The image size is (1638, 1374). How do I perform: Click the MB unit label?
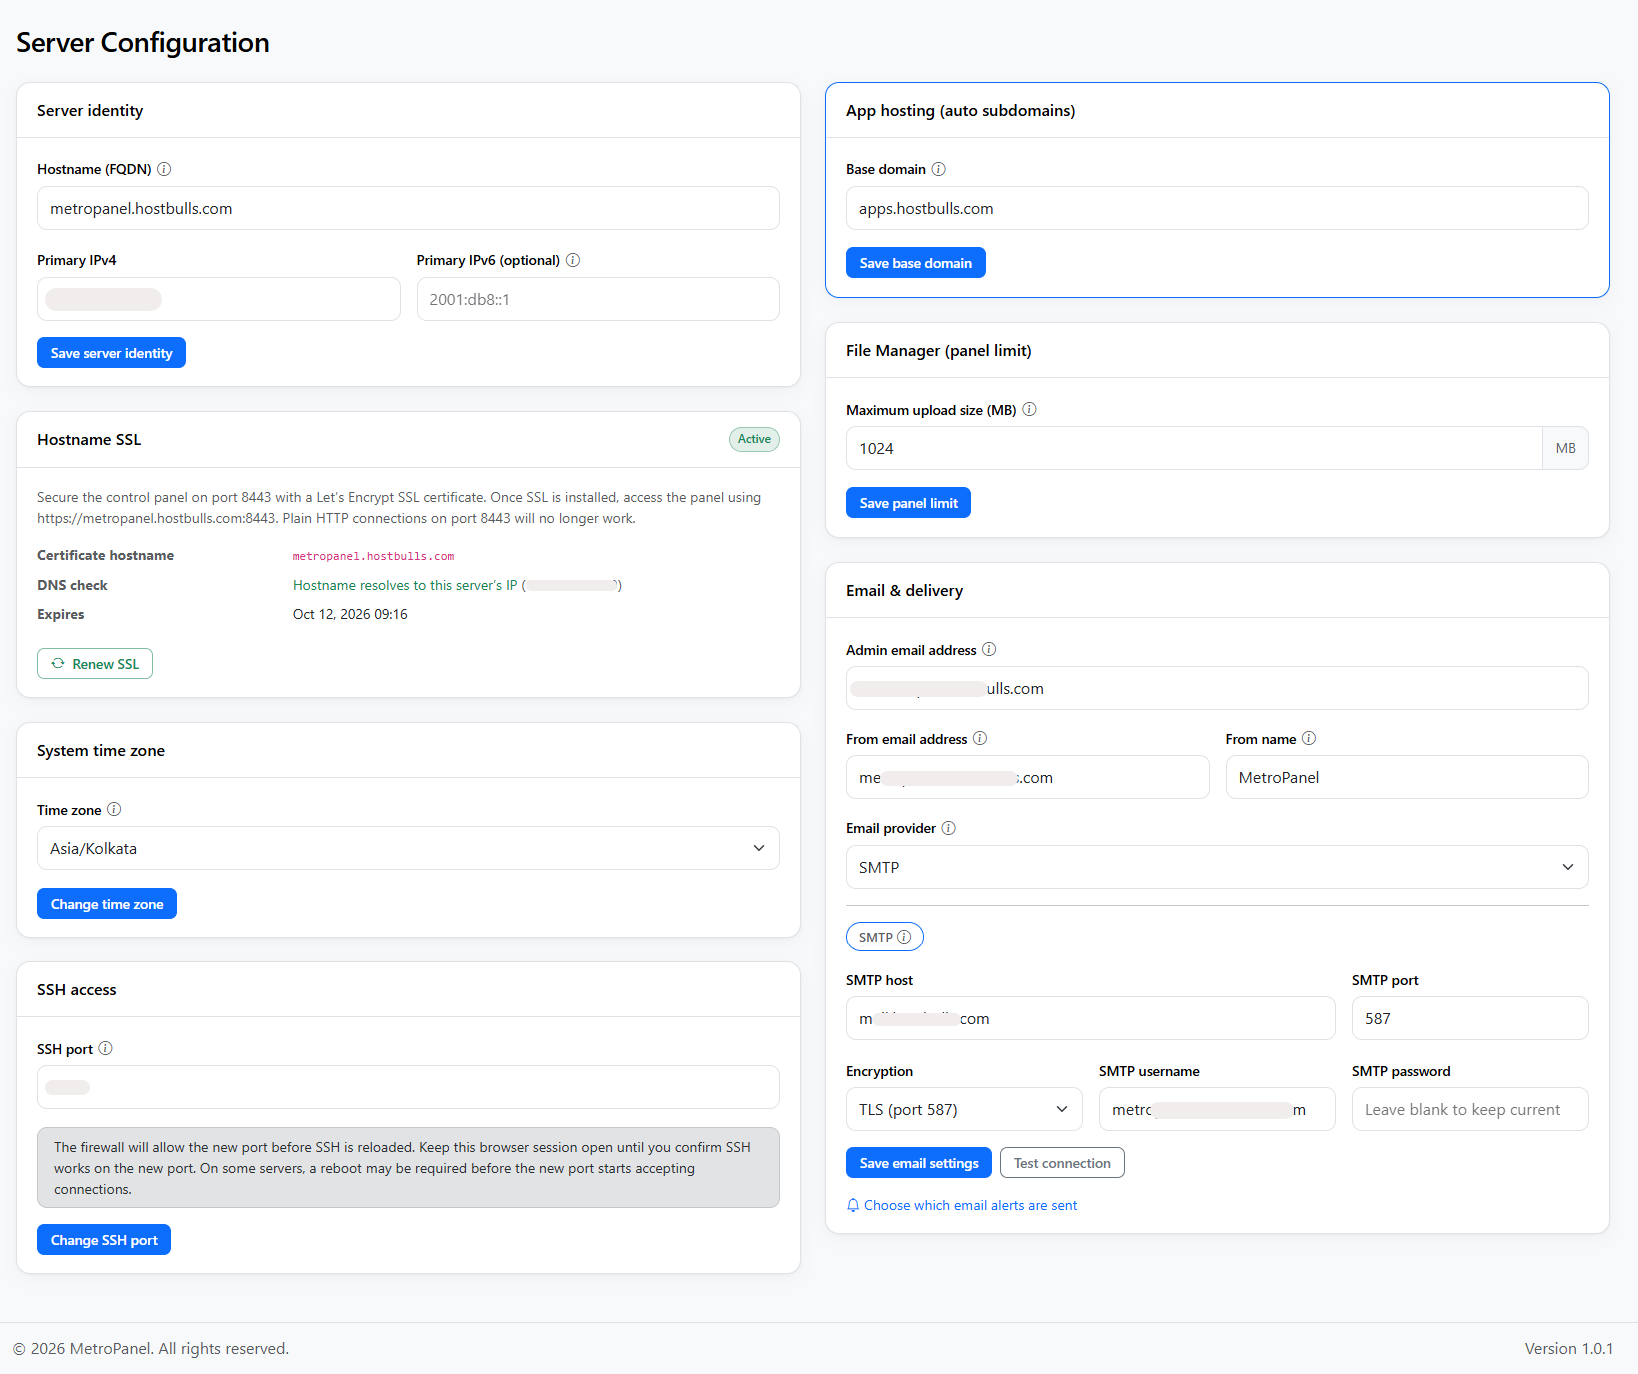1565,448
